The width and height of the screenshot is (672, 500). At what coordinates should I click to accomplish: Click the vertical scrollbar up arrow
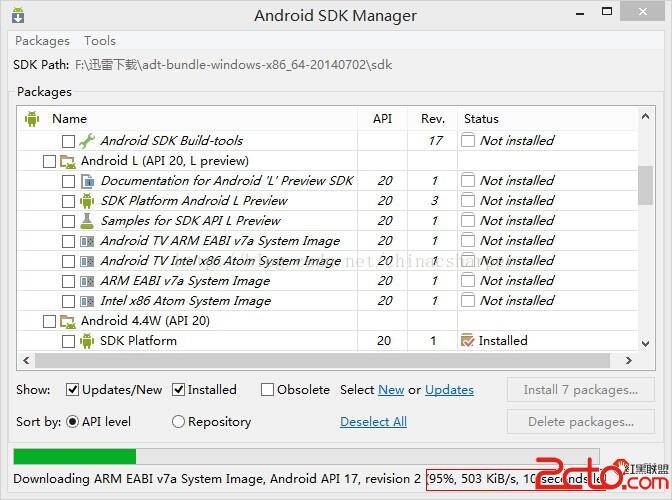point(645,116)
